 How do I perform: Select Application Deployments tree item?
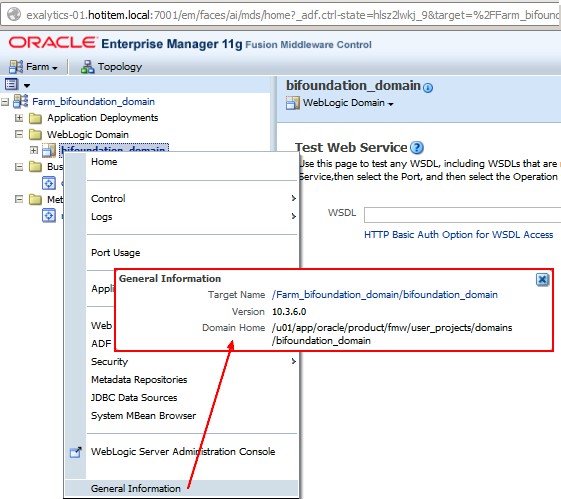103,118
